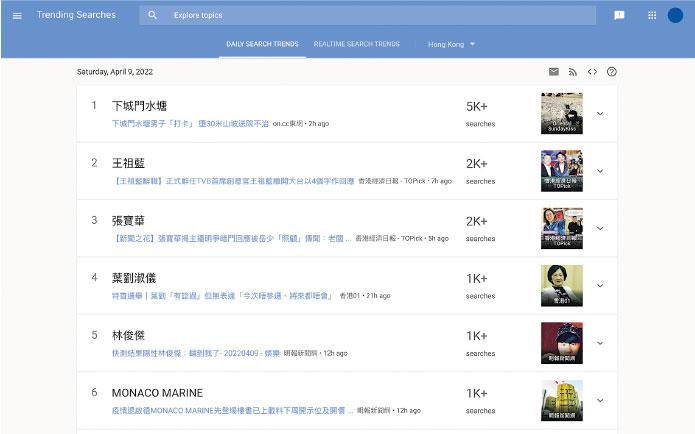Click the Trending Searches header title

pyautogui.click(x=76, y=15)
